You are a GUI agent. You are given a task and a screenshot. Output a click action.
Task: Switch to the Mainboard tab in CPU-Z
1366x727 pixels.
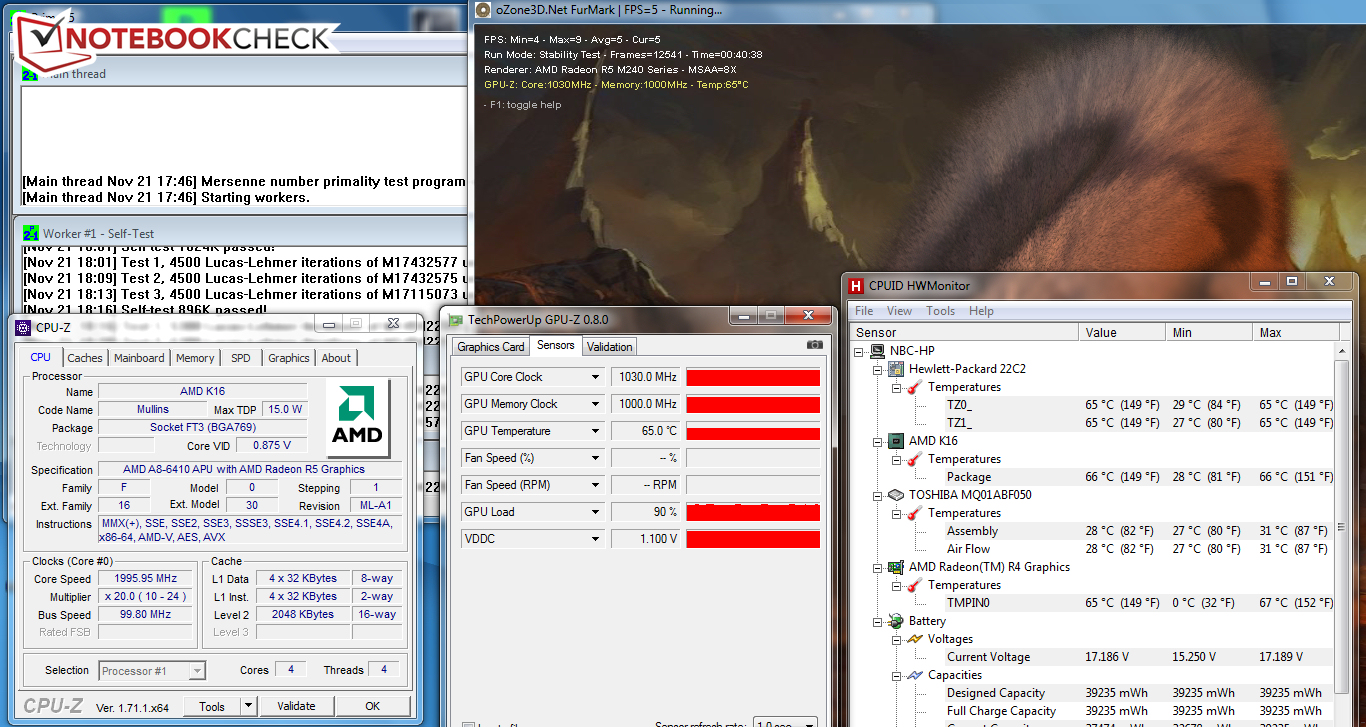(139, 358)
